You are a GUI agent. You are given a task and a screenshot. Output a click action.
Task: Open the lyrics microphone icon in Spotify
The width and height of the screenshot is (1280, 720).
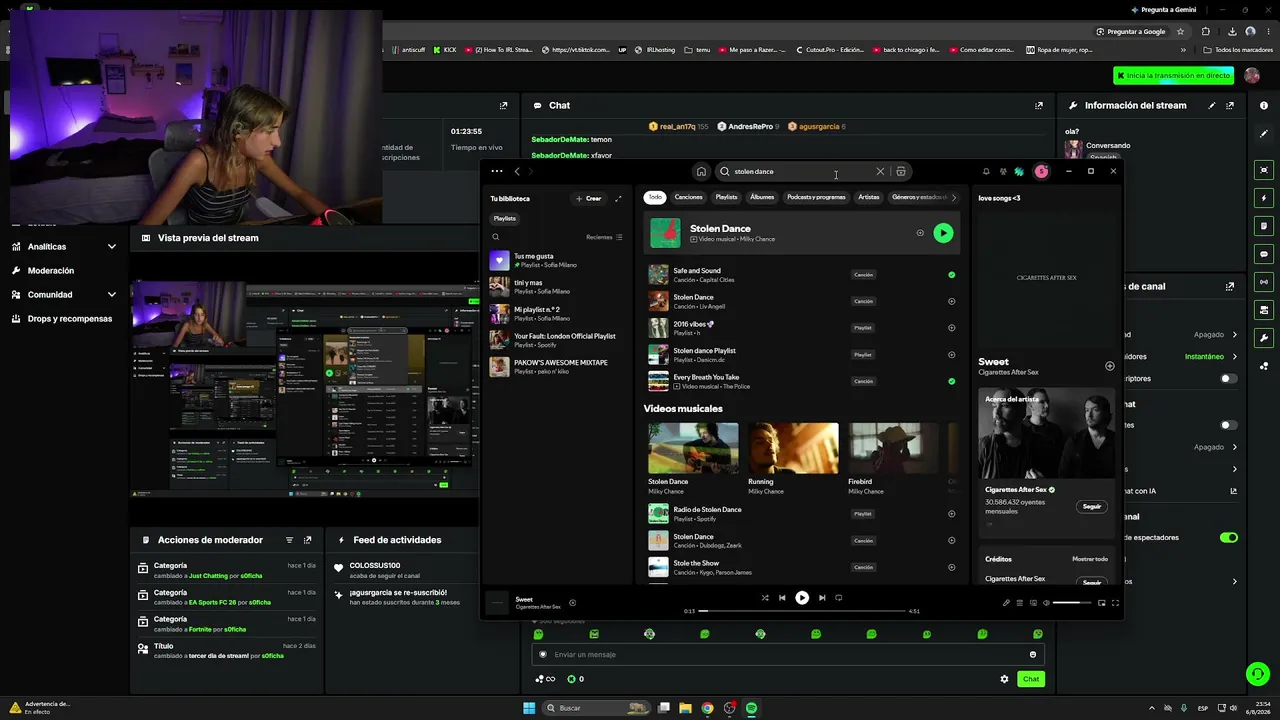point(1006,603)
